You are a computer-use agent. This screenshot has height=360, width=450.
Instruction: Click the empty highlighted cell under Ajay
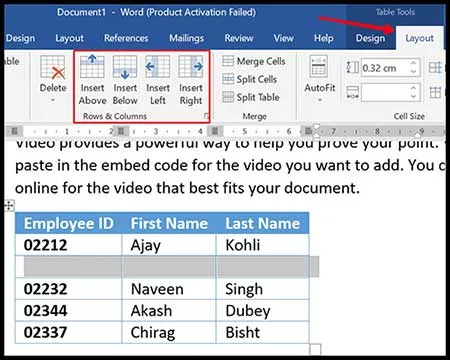169,267
